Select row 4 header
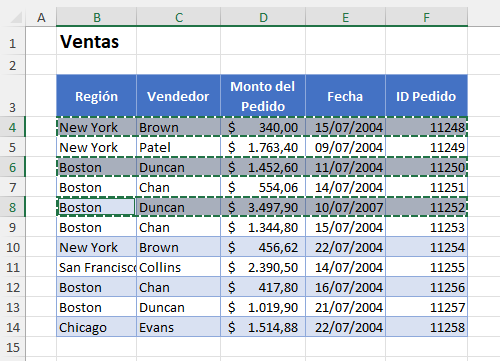This screenshot has height=361, width=500. click(13, 127)
